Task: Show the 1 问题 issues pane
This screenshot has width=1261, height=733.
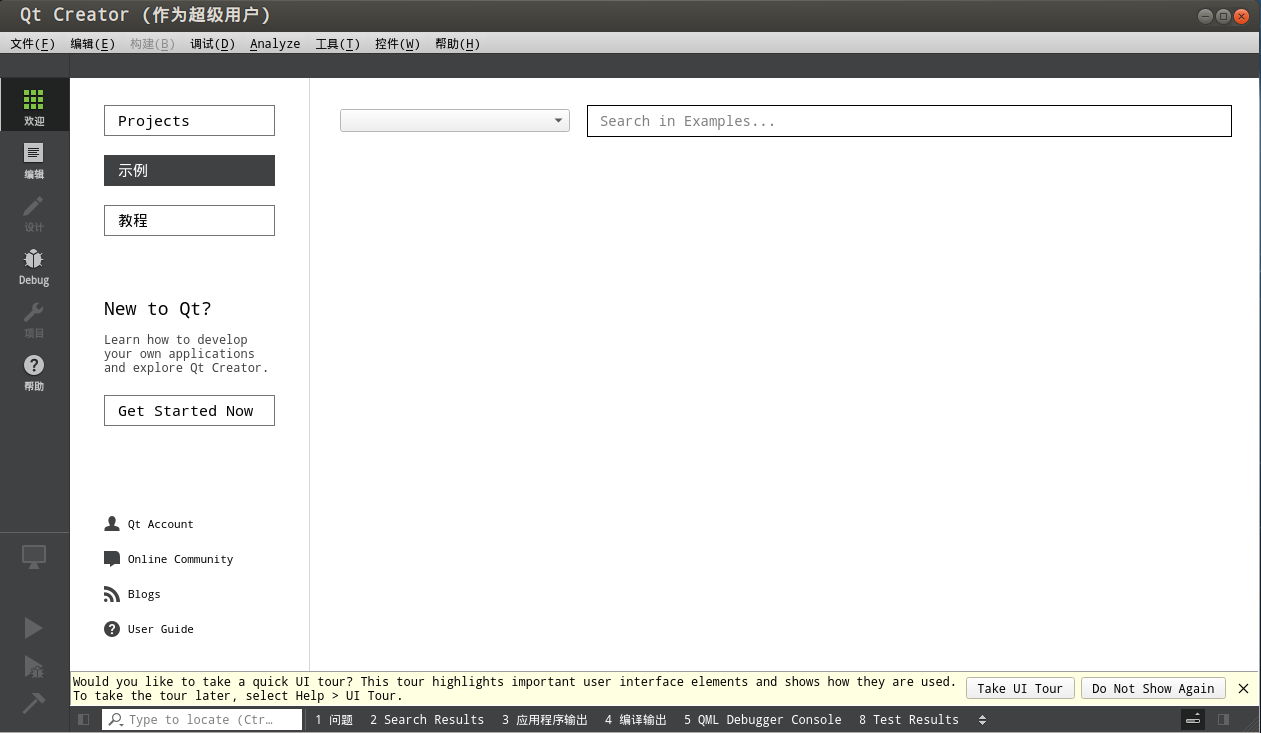Action: tap(334, 720)
